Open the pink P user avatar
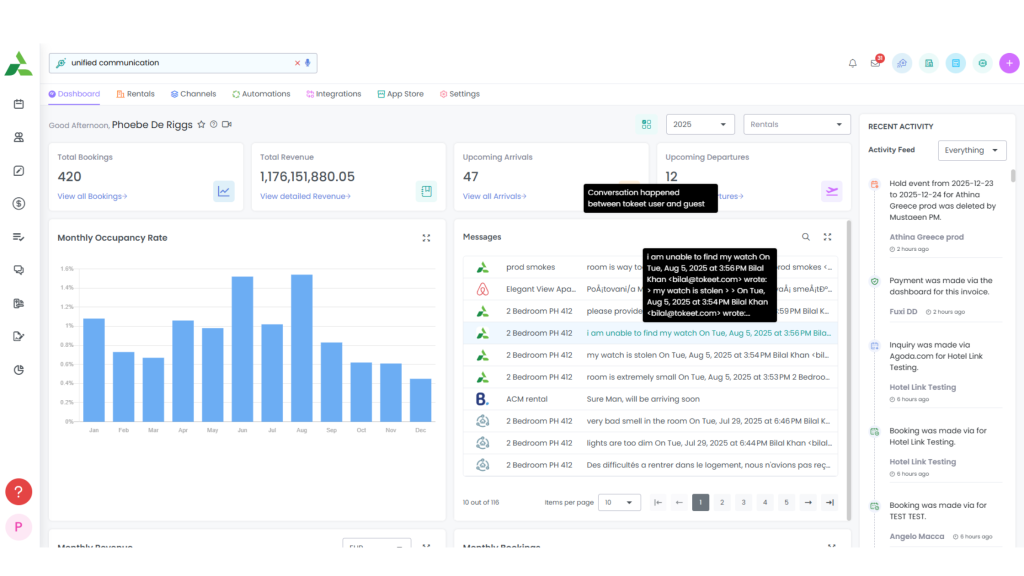Viewport: 1024px width, 576px height. tap(18, 526)
